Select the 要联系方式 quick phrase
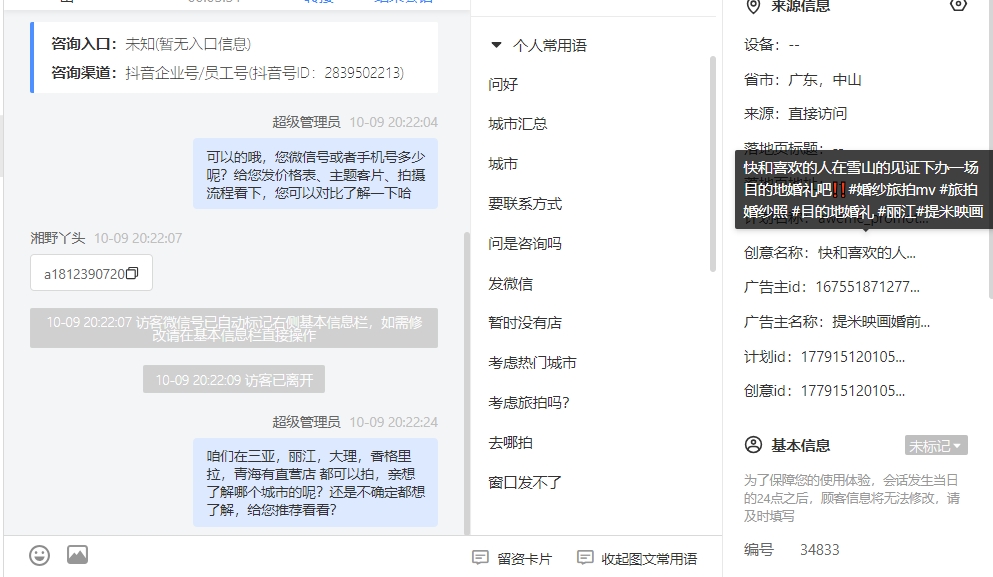Screen dimensions: 993x577 click(x=525, y=204)
